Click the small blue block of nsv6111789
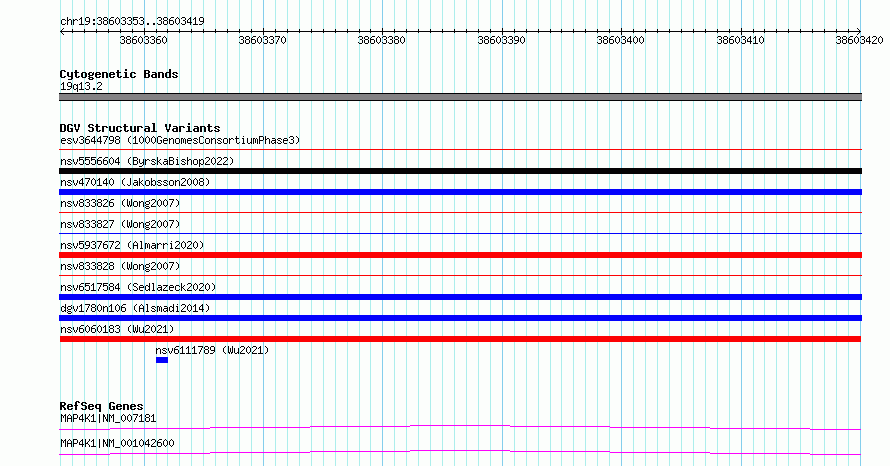The height and width of the screenshot is (466, 890). [x=162, y=360]
